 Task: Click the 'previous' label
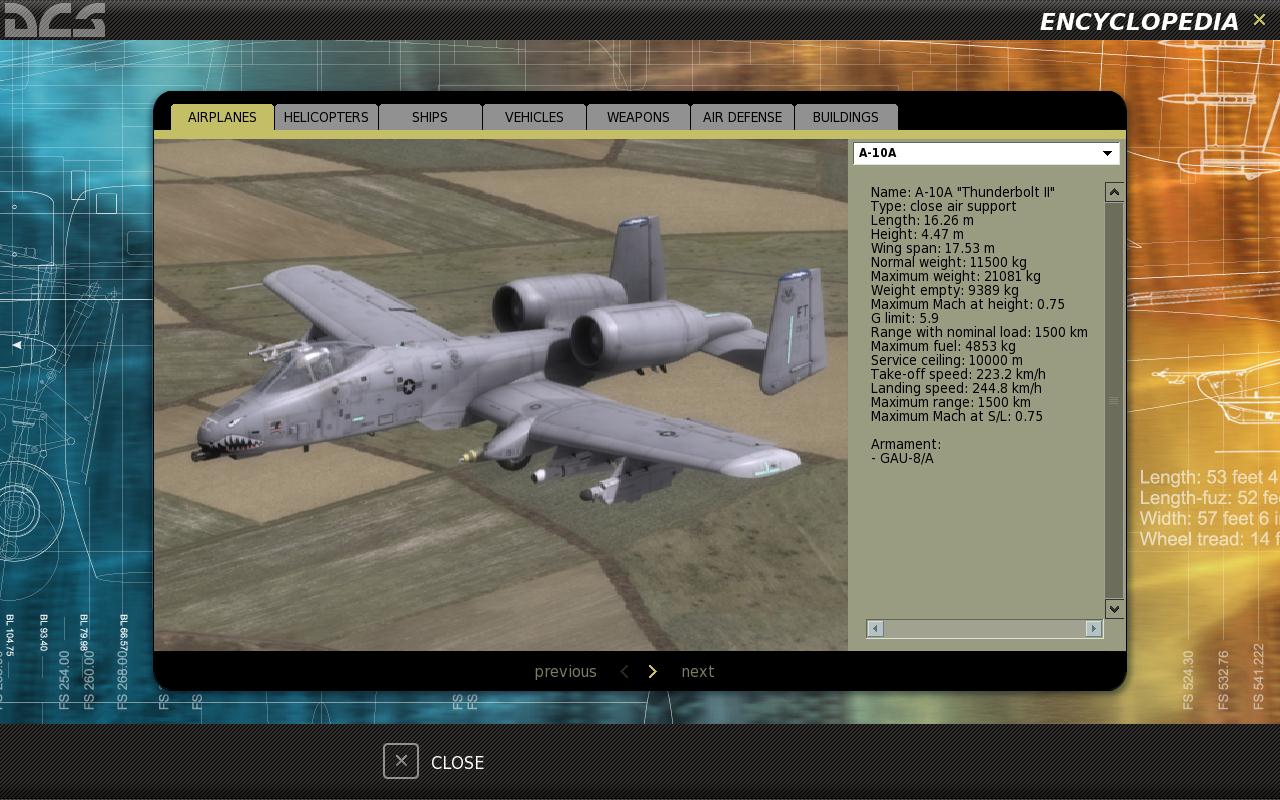[x=565, y=672]
